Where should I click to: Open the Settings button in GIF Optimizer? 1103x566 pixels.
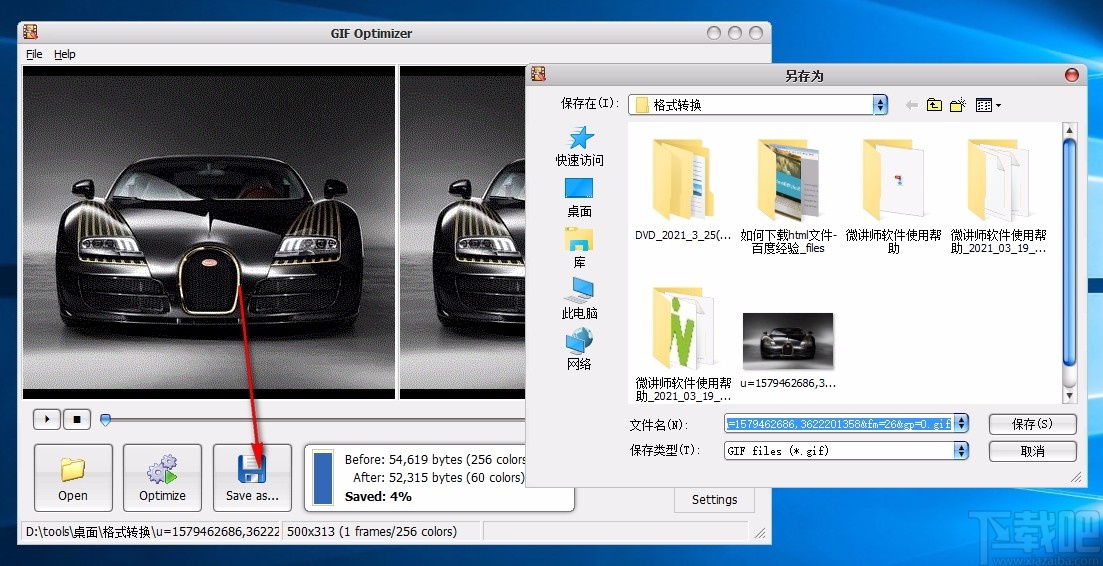(714, 500)
